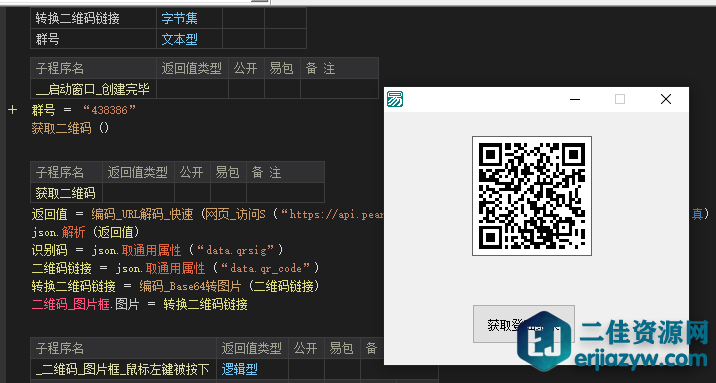Click the QR code image in the popup window
The image size is (716, 383).
click(532, 196)
